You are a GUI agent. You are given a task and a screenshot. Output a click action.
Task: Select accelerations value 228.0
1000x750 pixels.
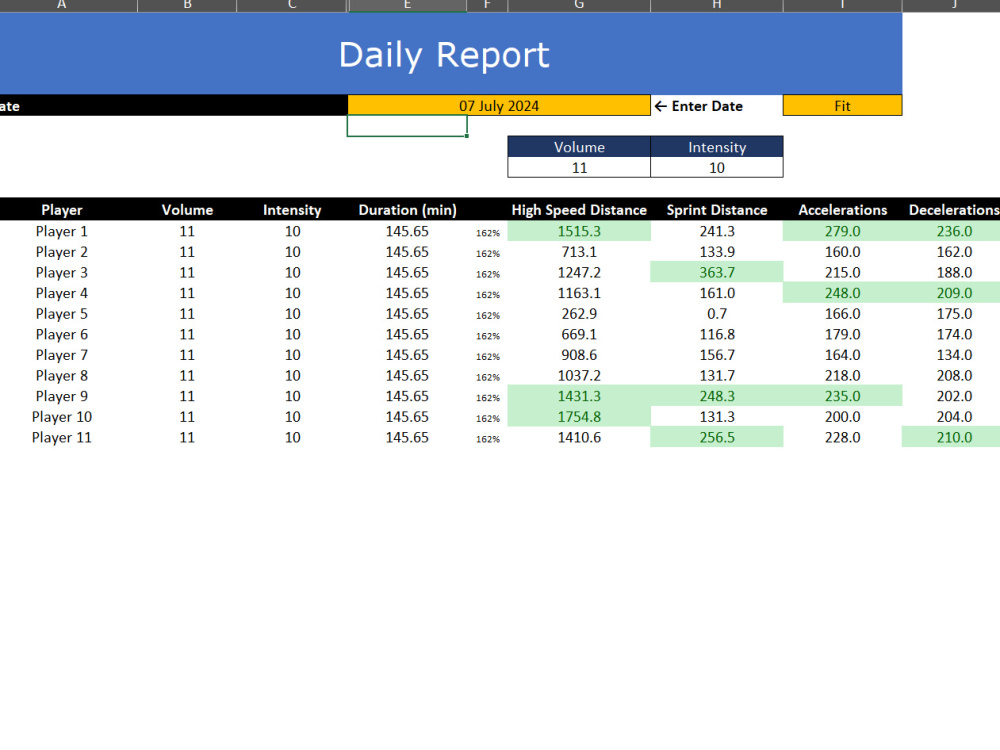click(x=842, y=438)
